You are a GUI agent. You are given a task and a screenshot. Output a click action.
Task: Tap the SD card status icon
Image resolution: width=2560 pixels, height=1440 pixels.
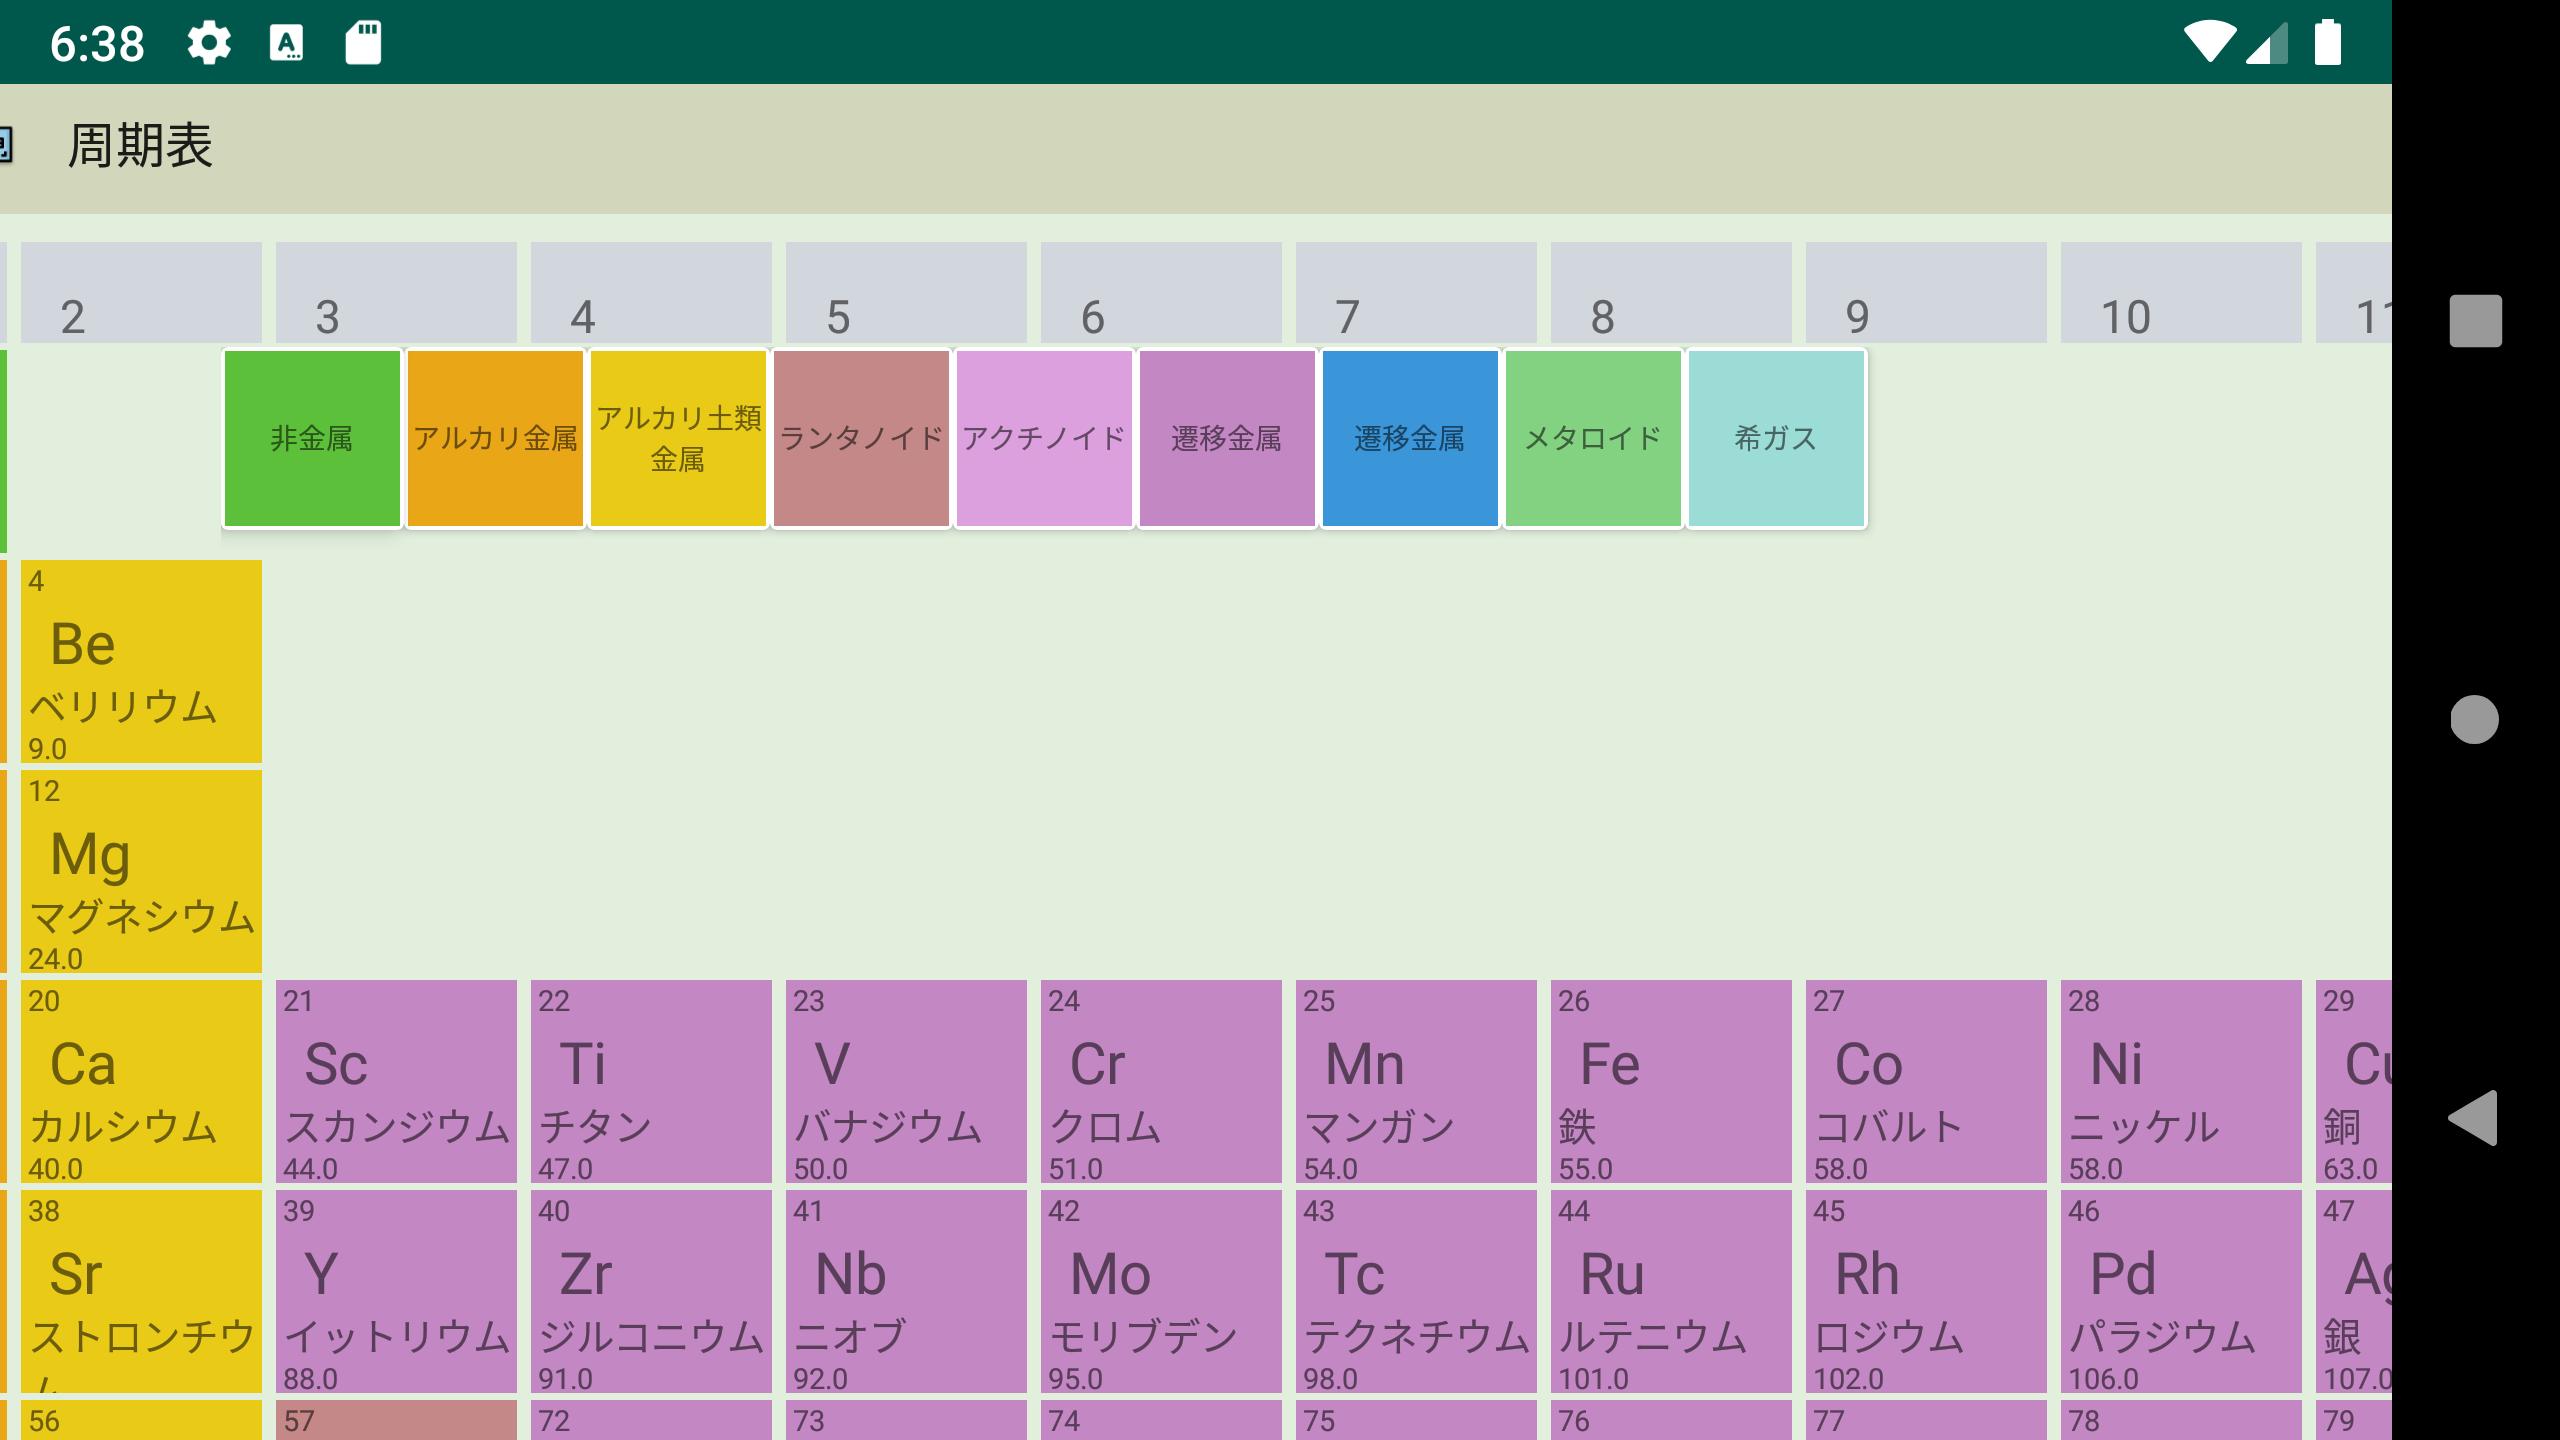[x=363, y=43]
